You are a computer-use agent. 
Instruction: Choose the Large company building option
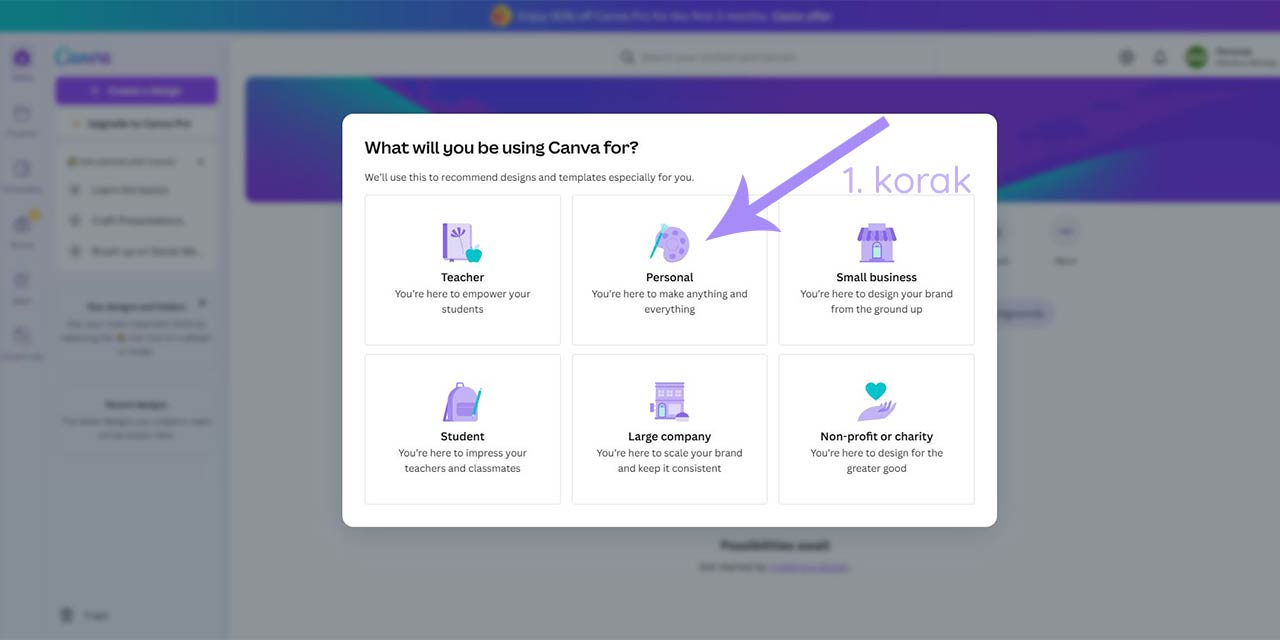click(669, 402)
